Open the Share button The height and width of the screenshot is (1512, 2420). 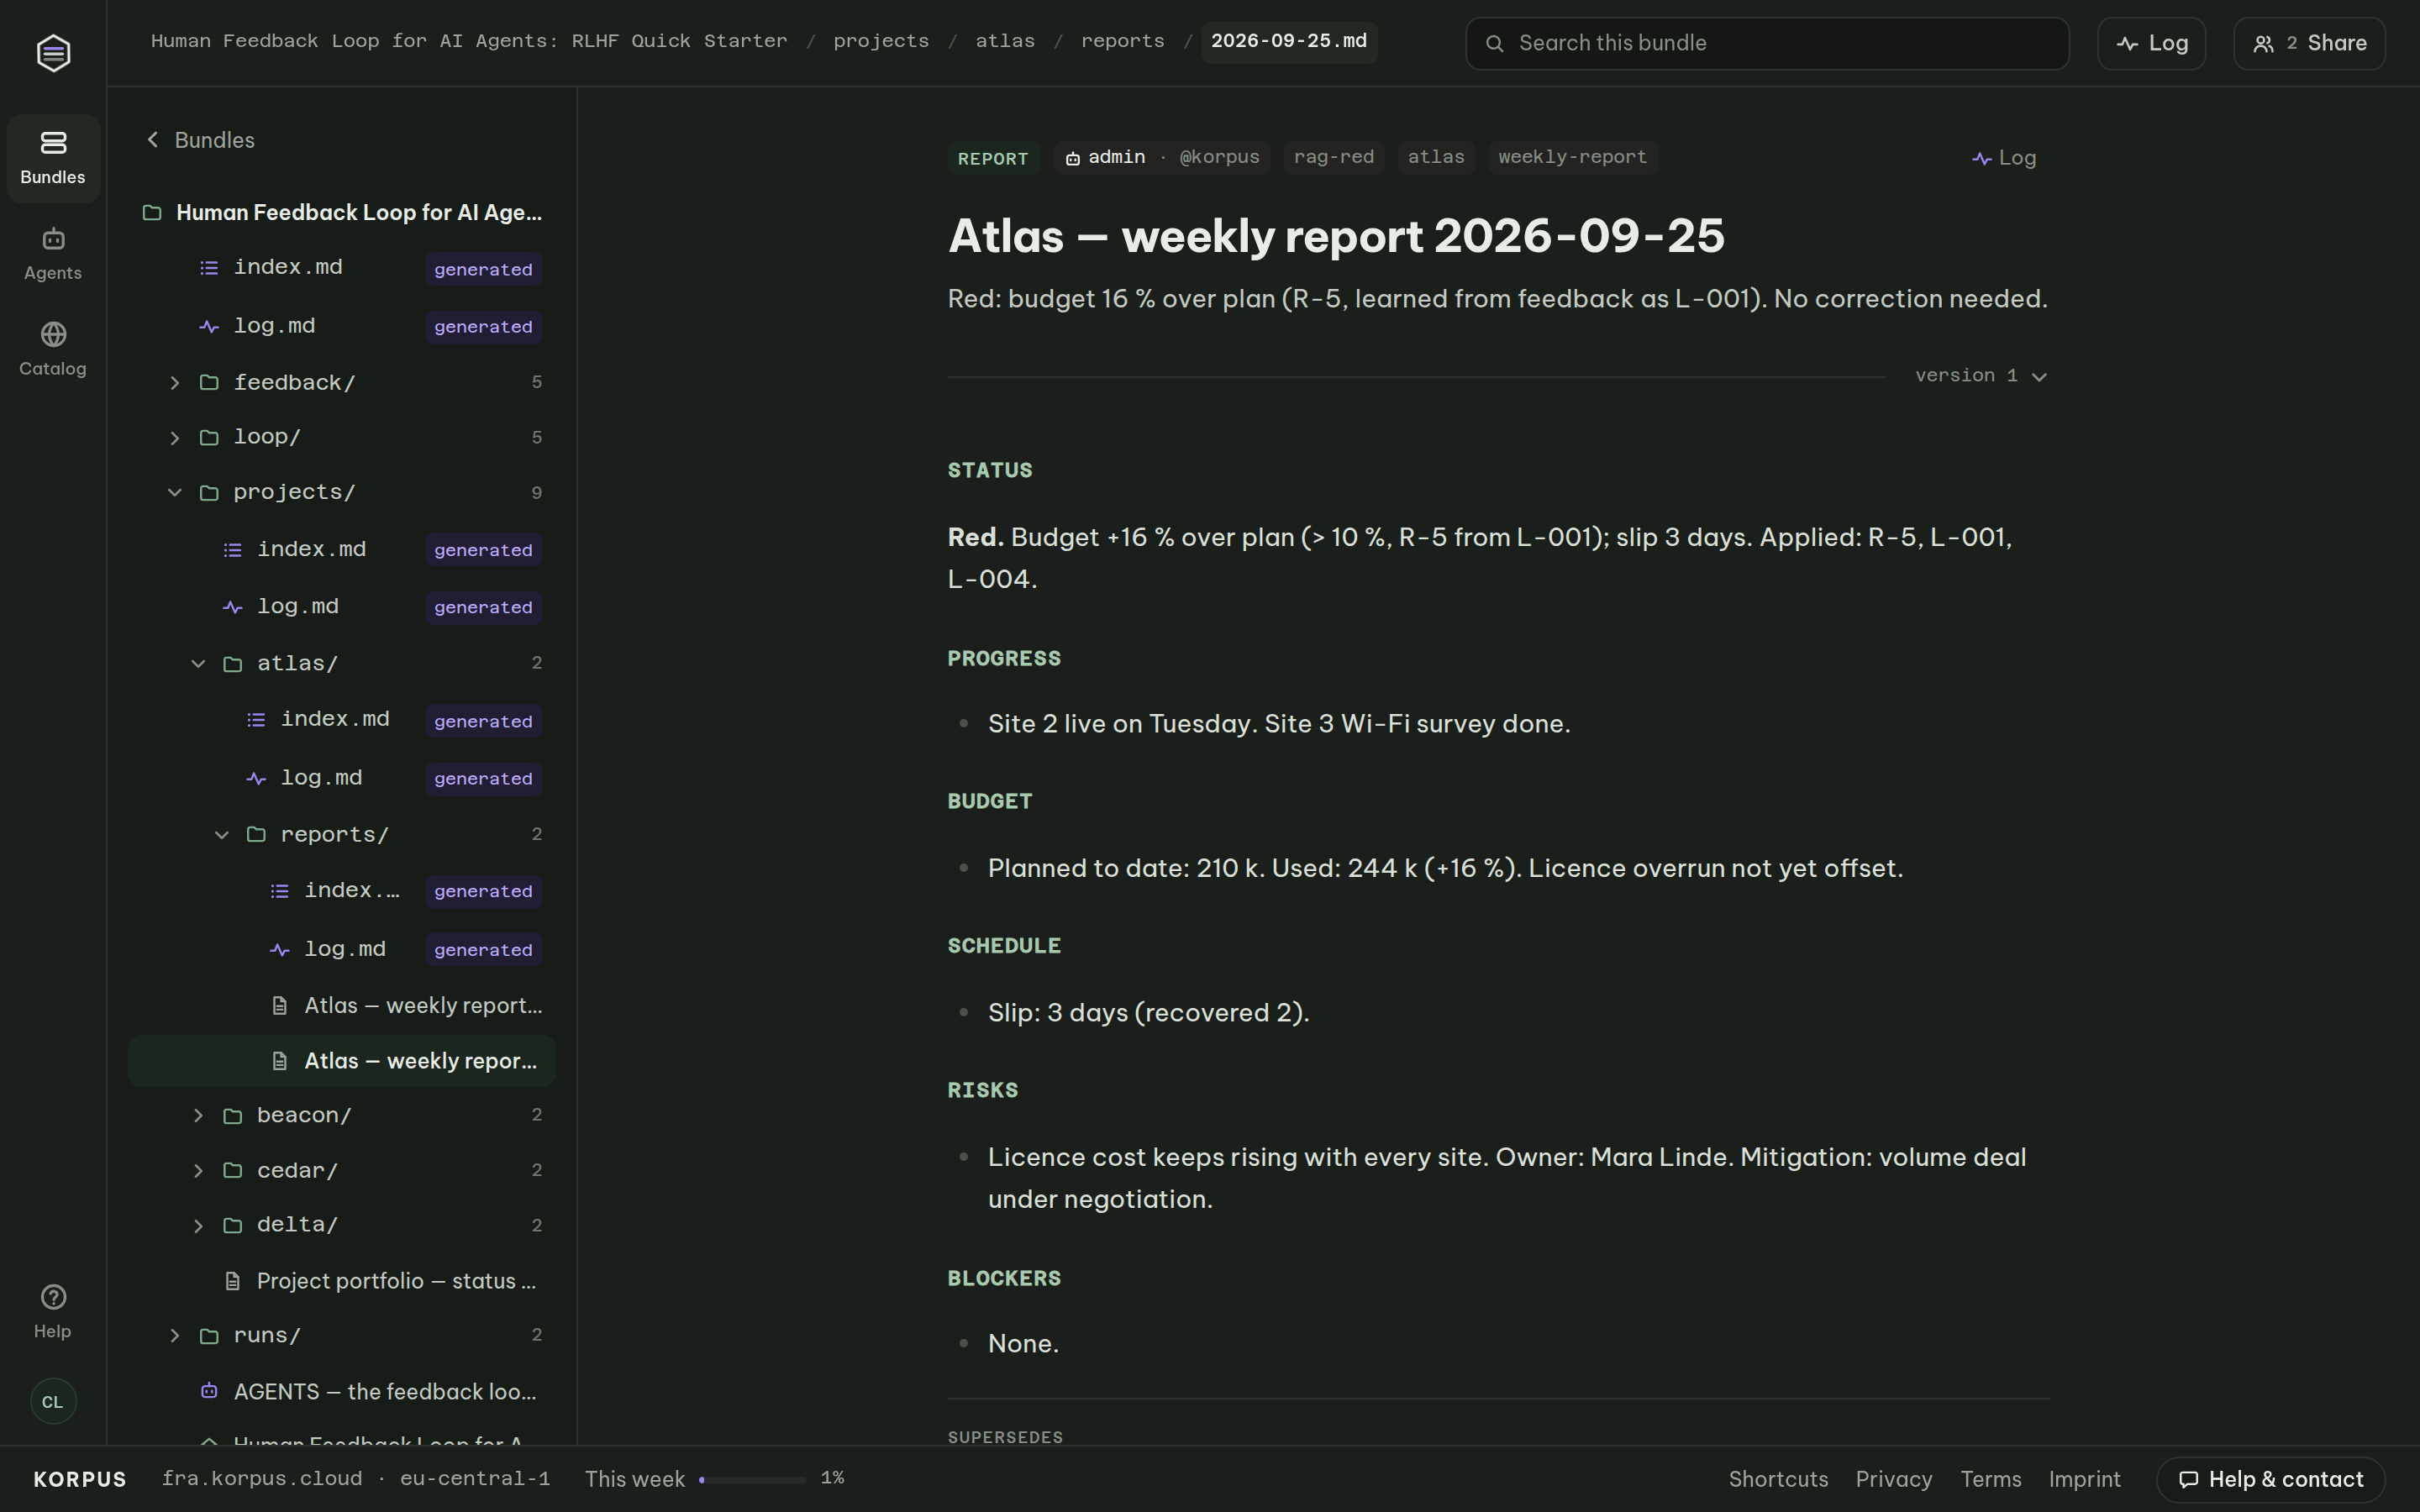coord(2309,43)
